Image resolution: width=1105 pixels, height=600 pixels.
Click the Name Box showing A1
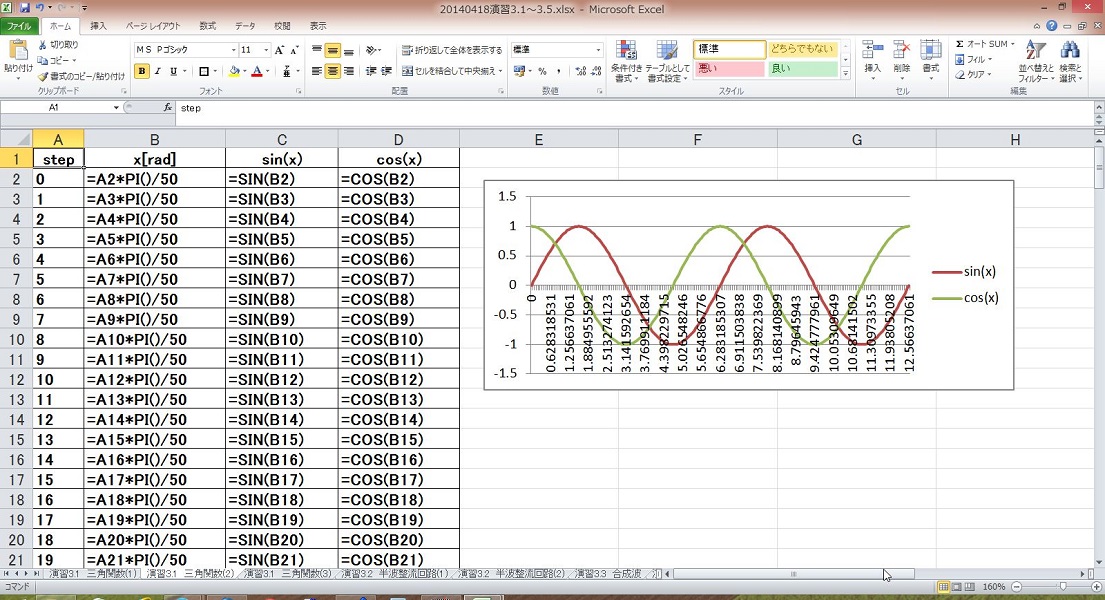[55, 107]
